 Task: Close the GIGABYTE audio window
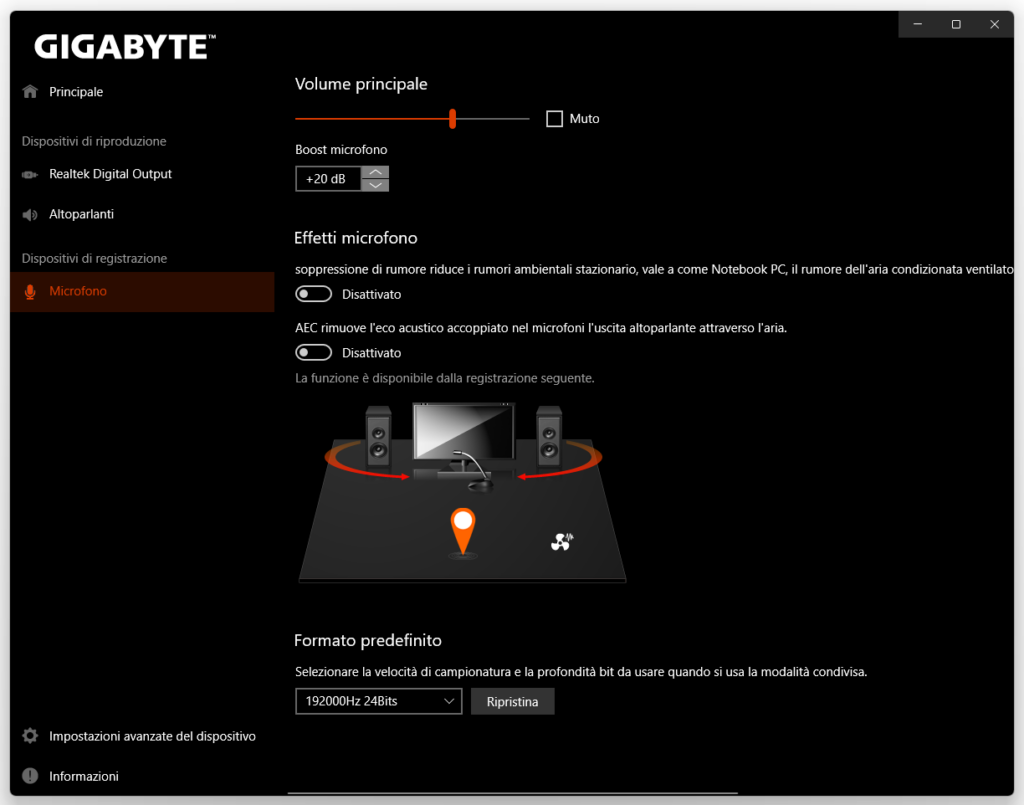point(995,24)
